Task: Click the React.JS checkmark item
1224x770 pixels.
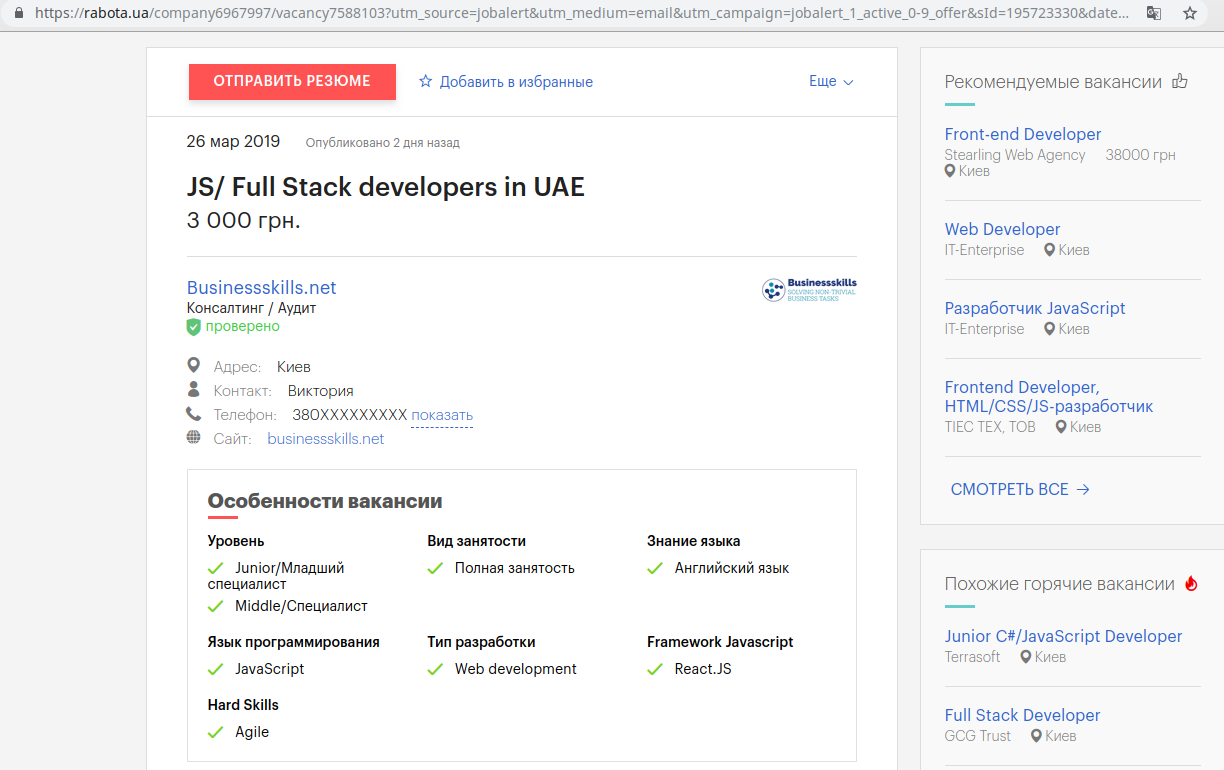Action: point(702,669)
